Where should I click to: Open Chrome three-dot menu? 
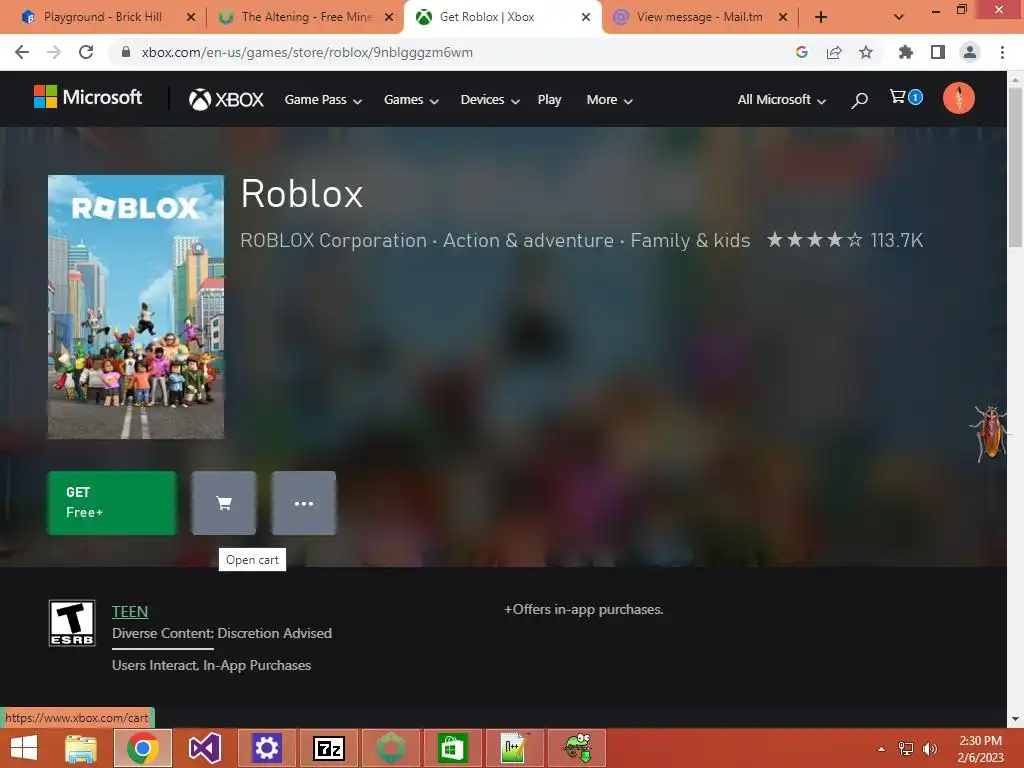coord(1002,52)
